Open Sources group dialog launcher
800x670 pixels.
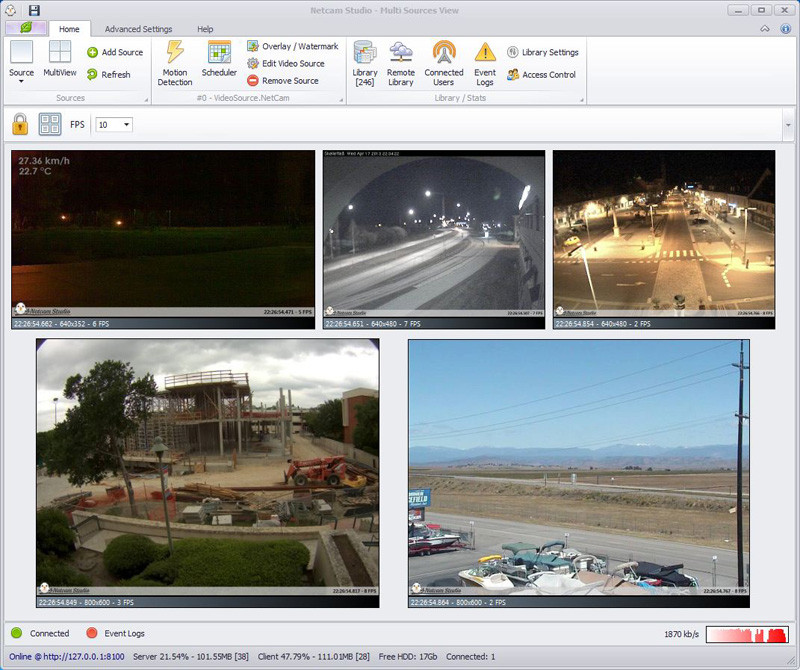tap(146, 100)
